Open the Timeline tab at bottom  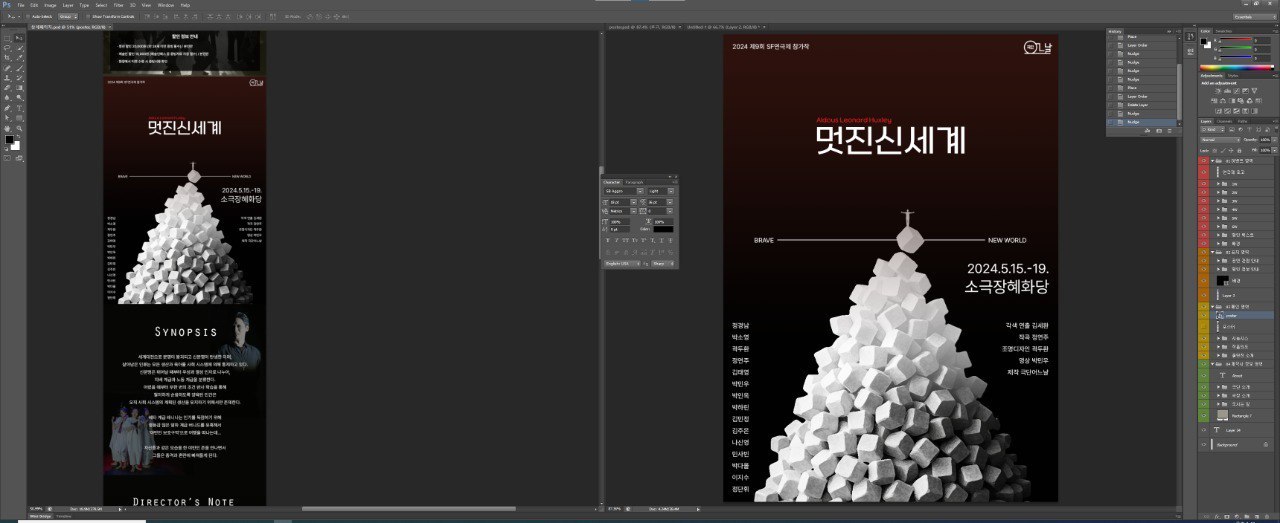(x=62, y=517)
